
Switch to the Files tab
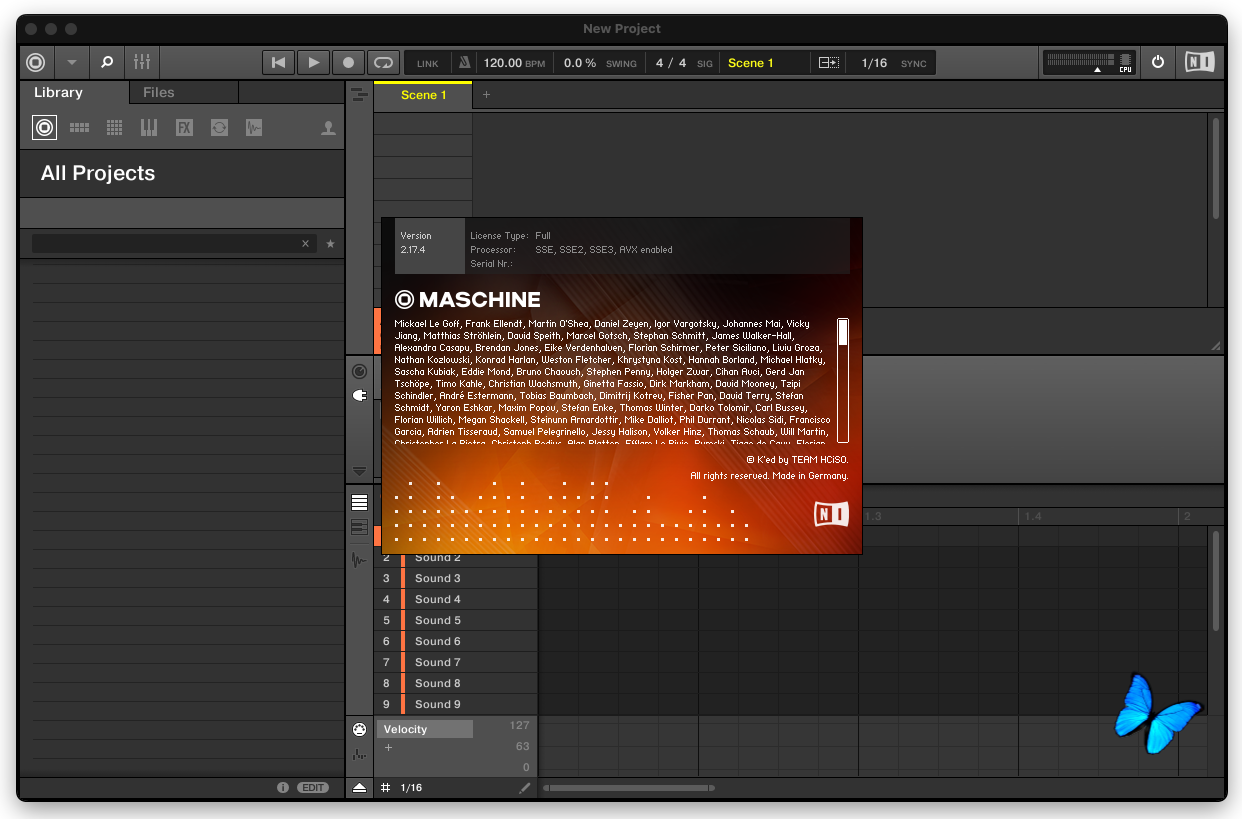pyautogui.click(x=159, y=92)
